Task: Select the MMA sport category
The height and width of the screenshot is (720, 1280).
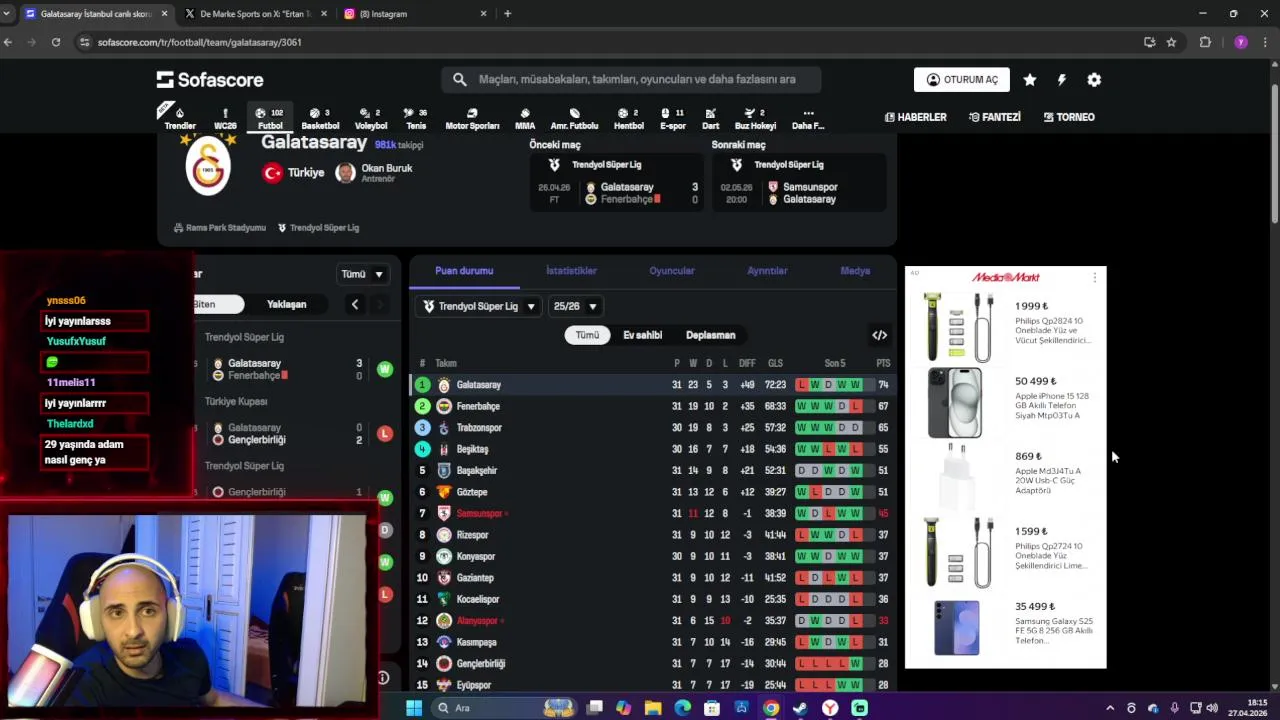Action: [525, 118]
